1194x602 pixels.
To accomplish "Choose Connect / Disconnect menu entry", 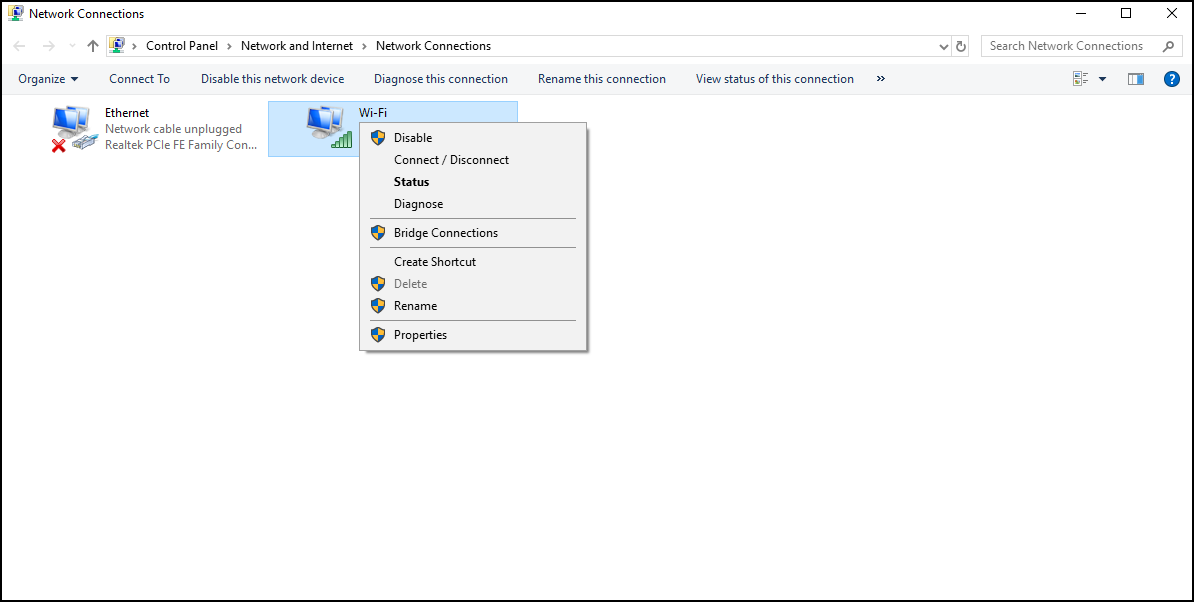I will 473,160.
